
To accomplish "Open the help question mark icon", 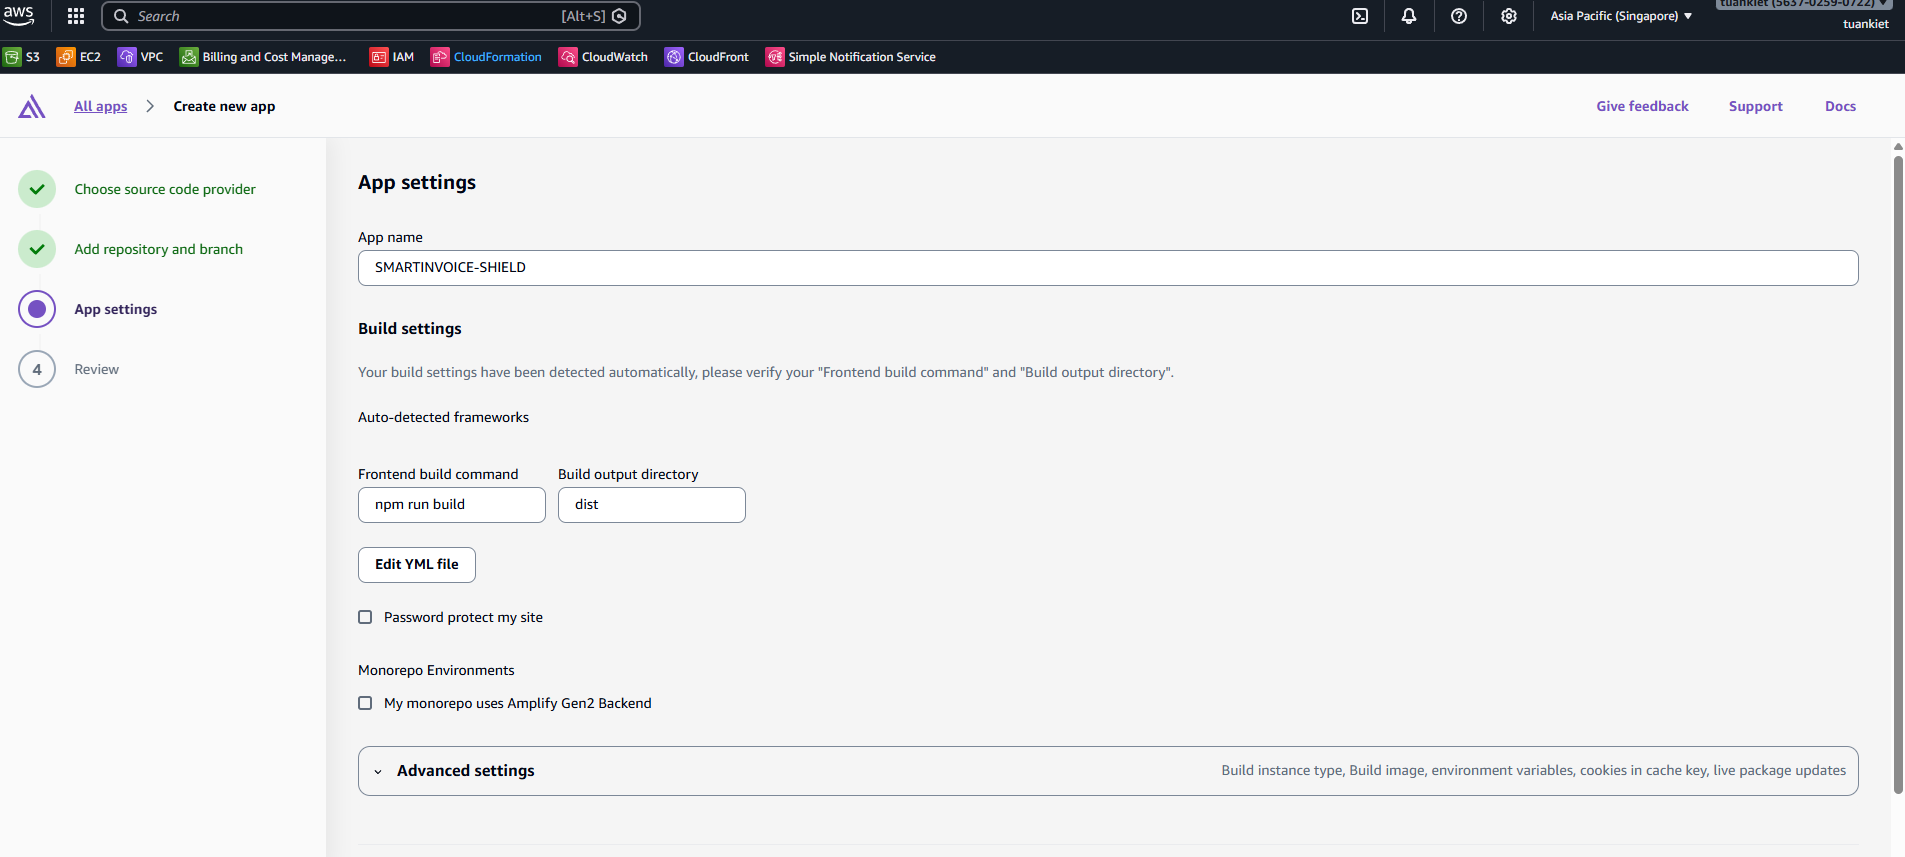I will [1459, 16].
